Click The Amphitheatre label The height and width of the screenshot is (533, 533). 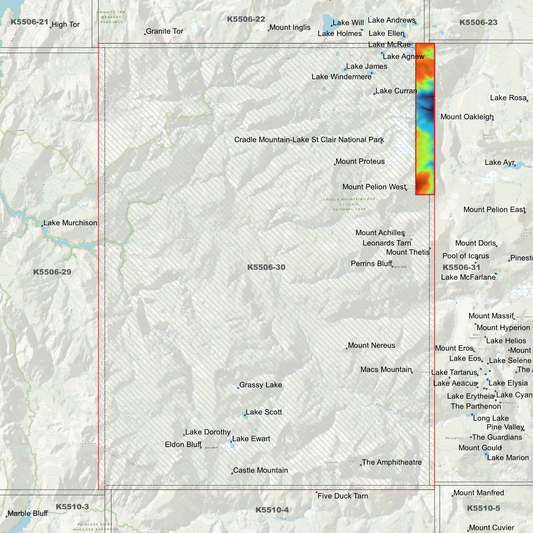point(392,462)
